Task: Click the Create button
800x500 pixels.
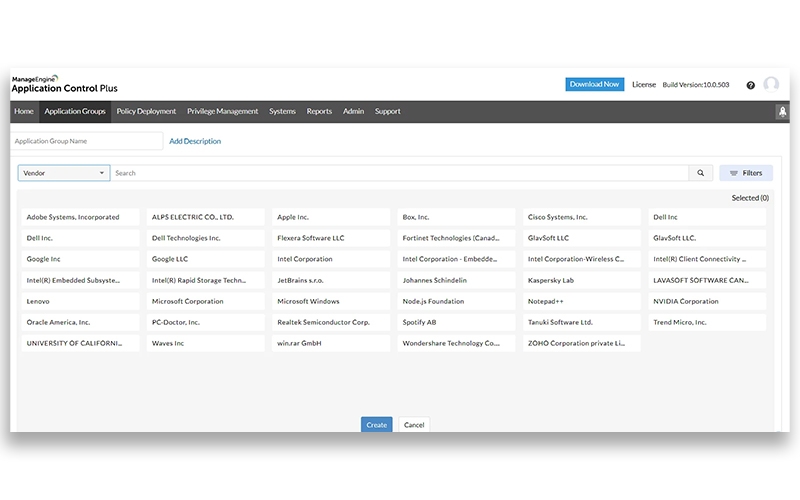Action: point(376,425)
